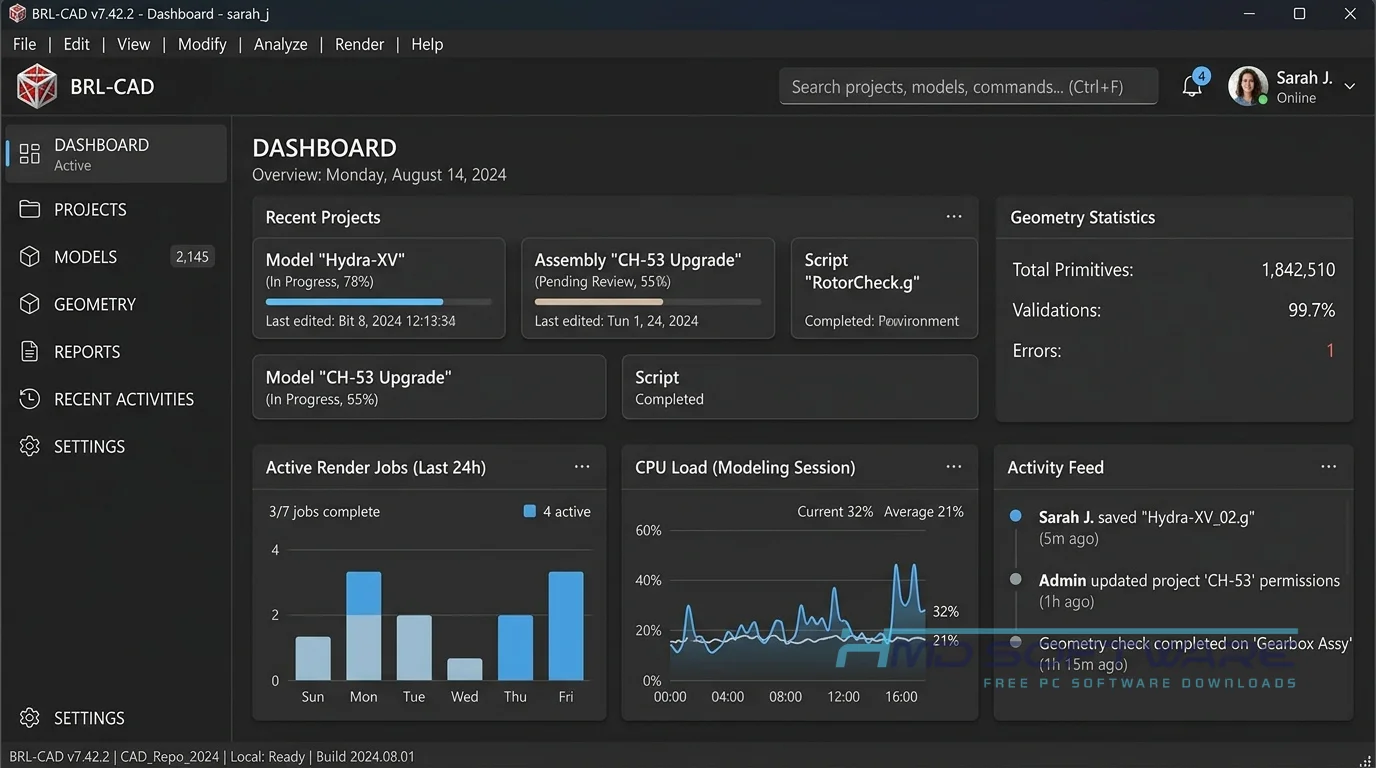Click the Dashboard grid icon in sidebar

[30, 153]
